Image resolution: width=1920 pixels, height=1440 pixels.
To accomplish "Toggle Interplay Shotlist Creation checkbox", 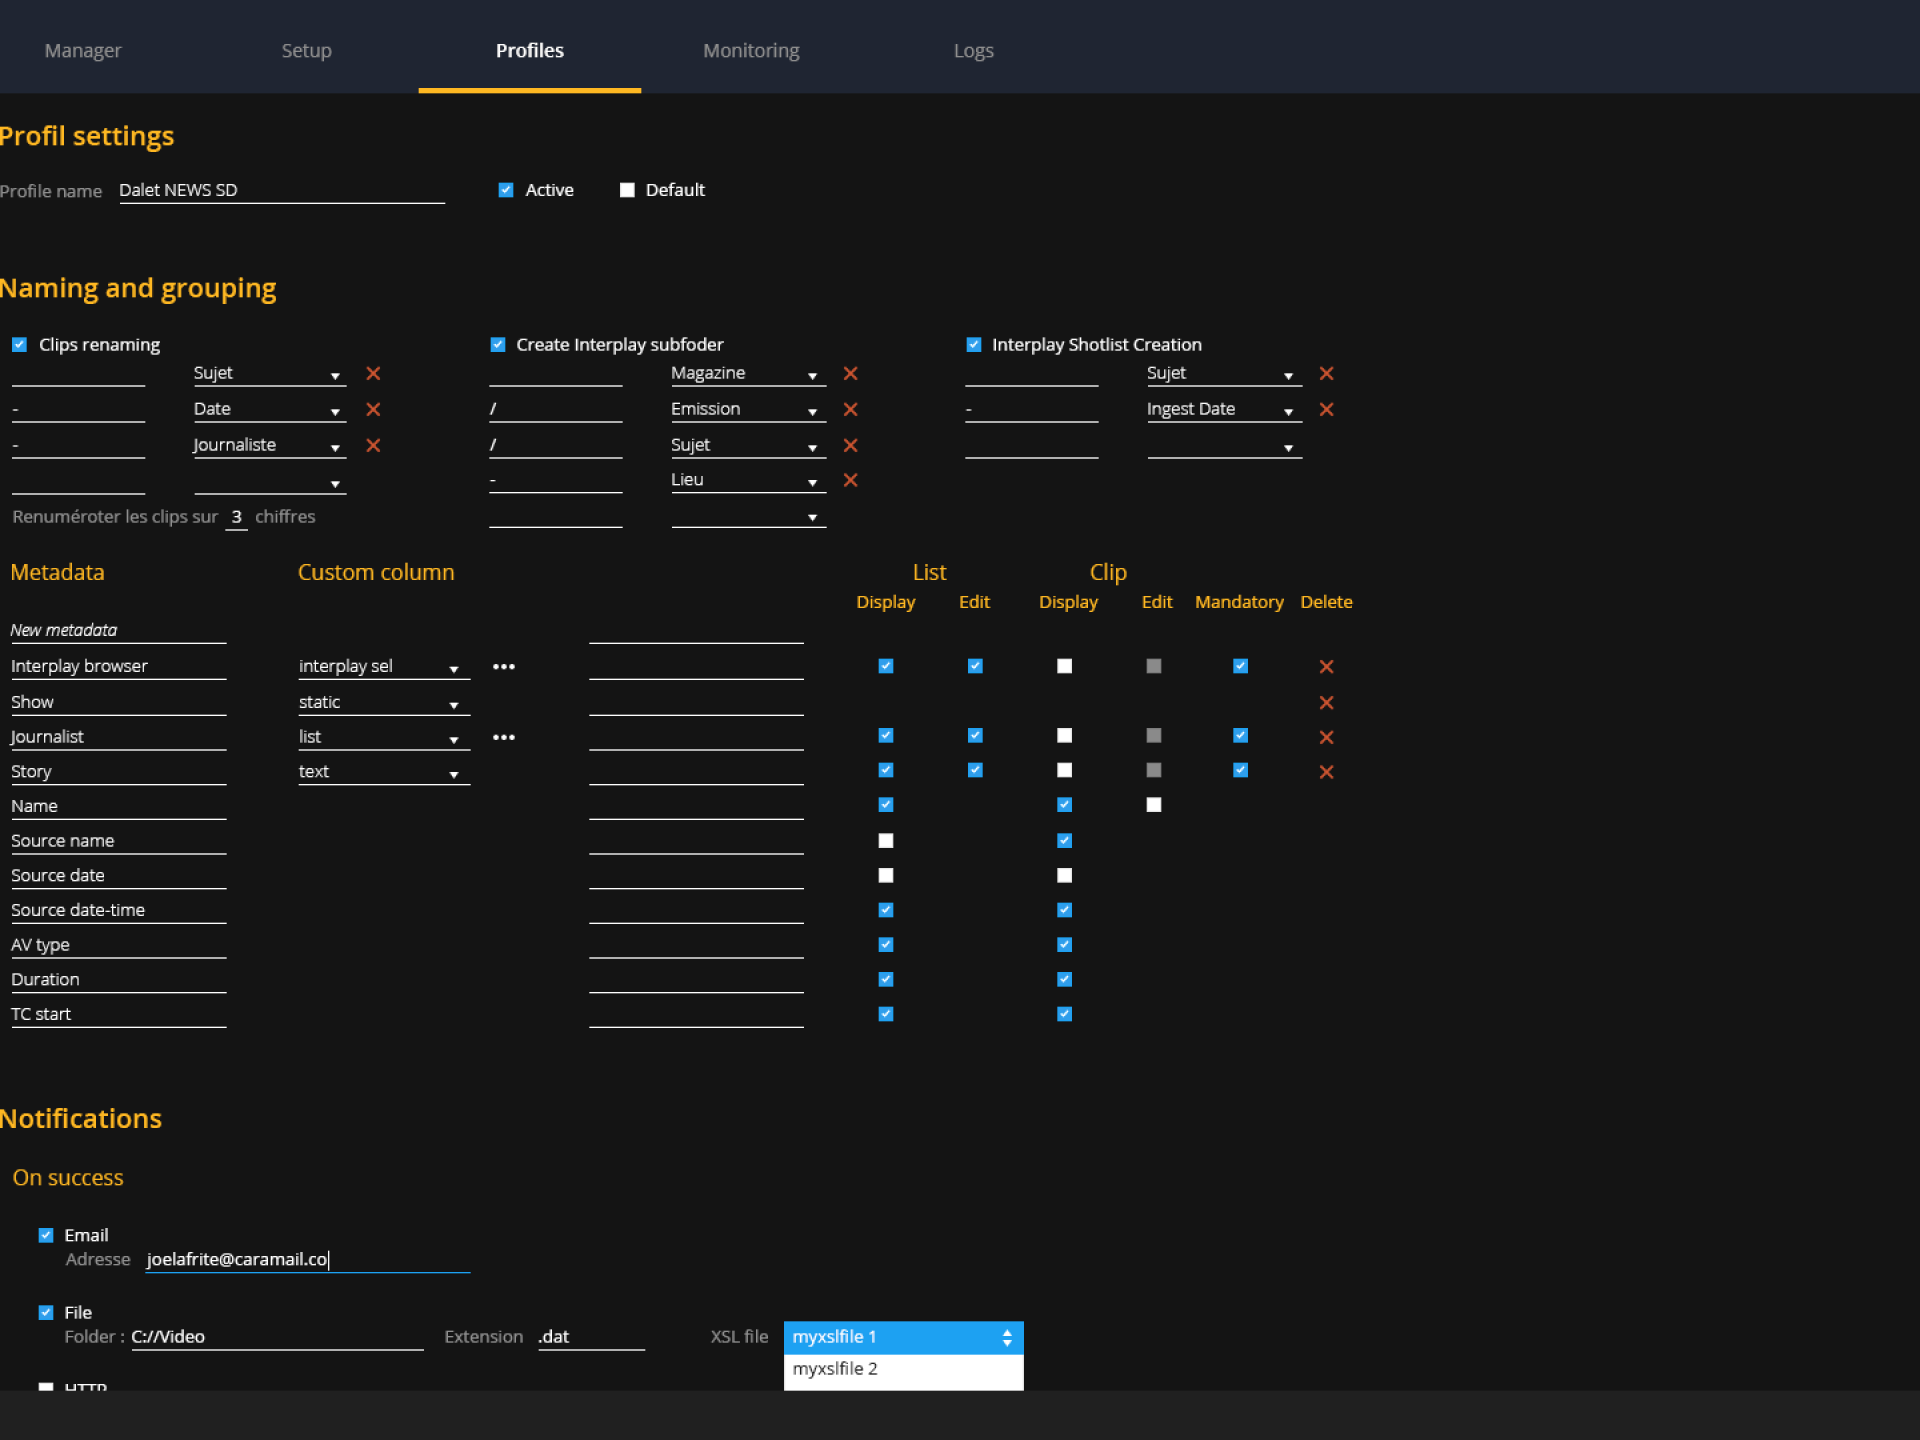I will pos(974,344).
